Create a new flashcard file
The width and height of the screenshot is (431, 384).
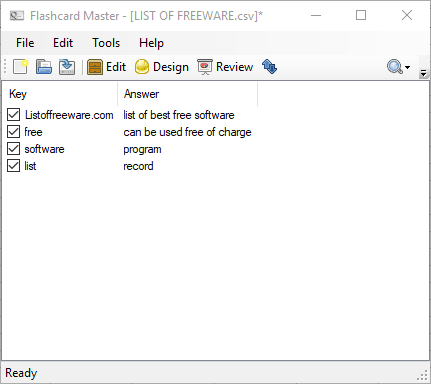coord(21,67)
